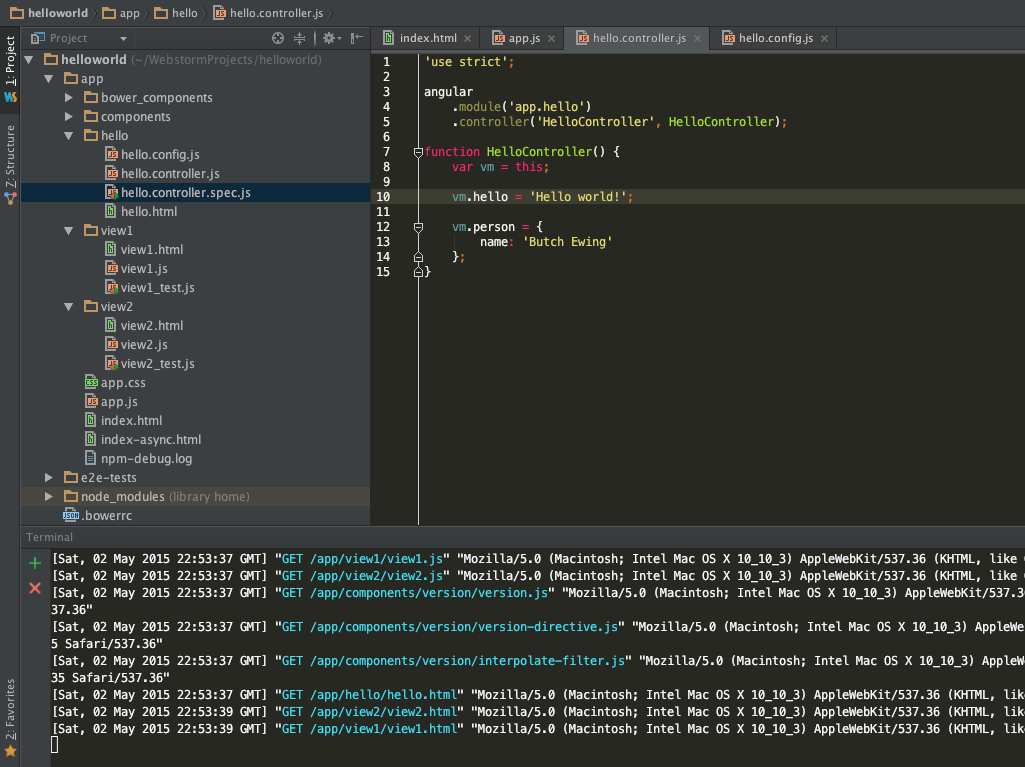The image size is (1025, 767).
Task: Click hello breadcrumb in navigation bar
Action: click(x=176, y=13)
